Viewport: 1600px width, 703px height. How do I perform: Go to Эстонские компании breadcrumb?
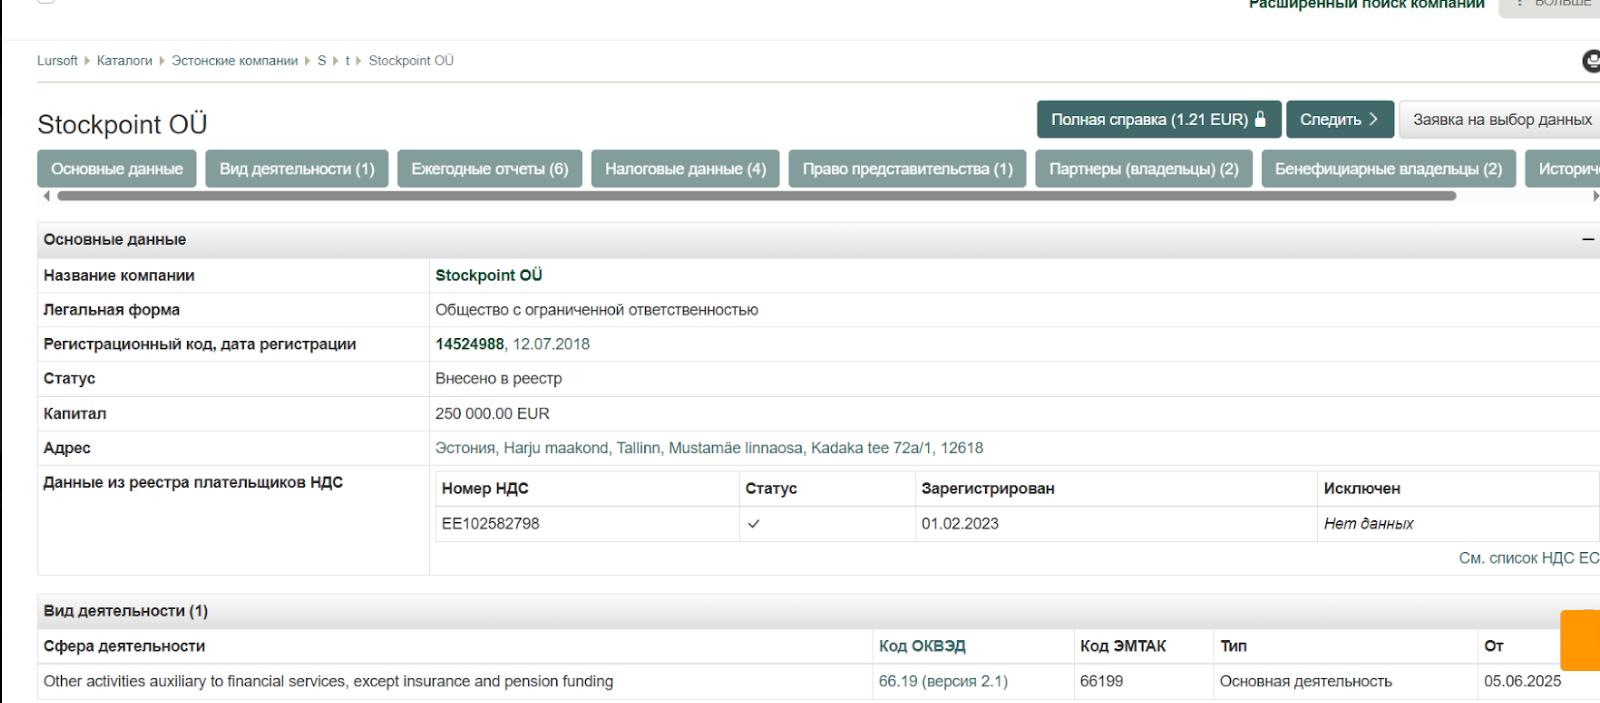234,61
